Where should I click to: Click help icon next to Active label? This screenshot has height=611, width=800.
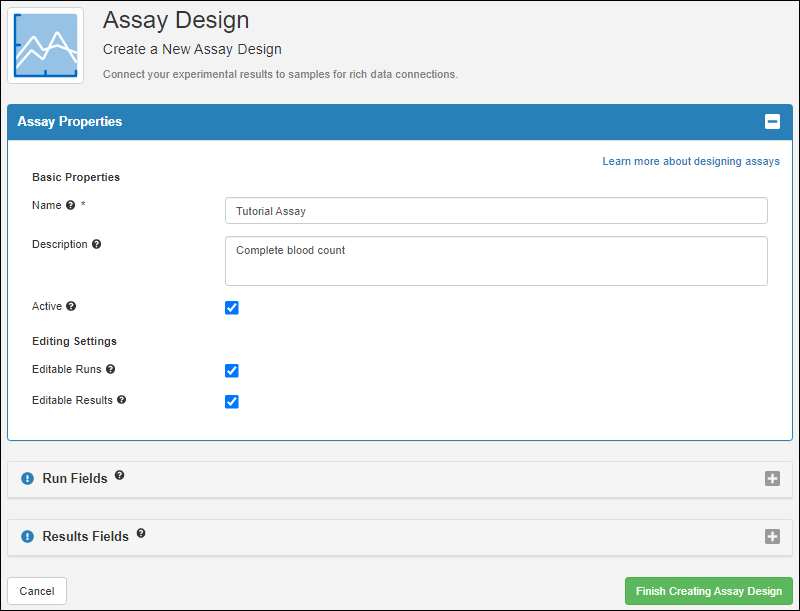coord(71,307)
